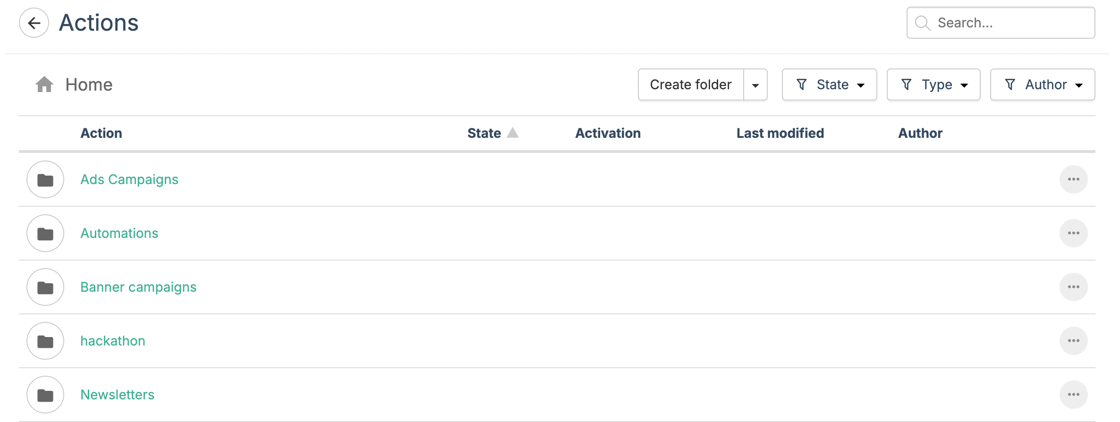Sort by the Last modified column

[780, 133]
